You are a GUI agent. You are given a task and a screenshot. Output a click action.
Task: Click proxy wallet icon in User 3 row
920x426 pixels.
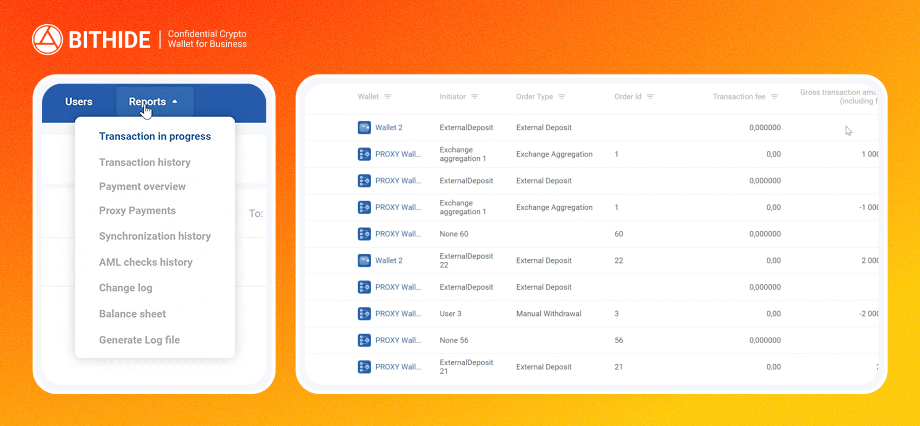click(364, 313)
